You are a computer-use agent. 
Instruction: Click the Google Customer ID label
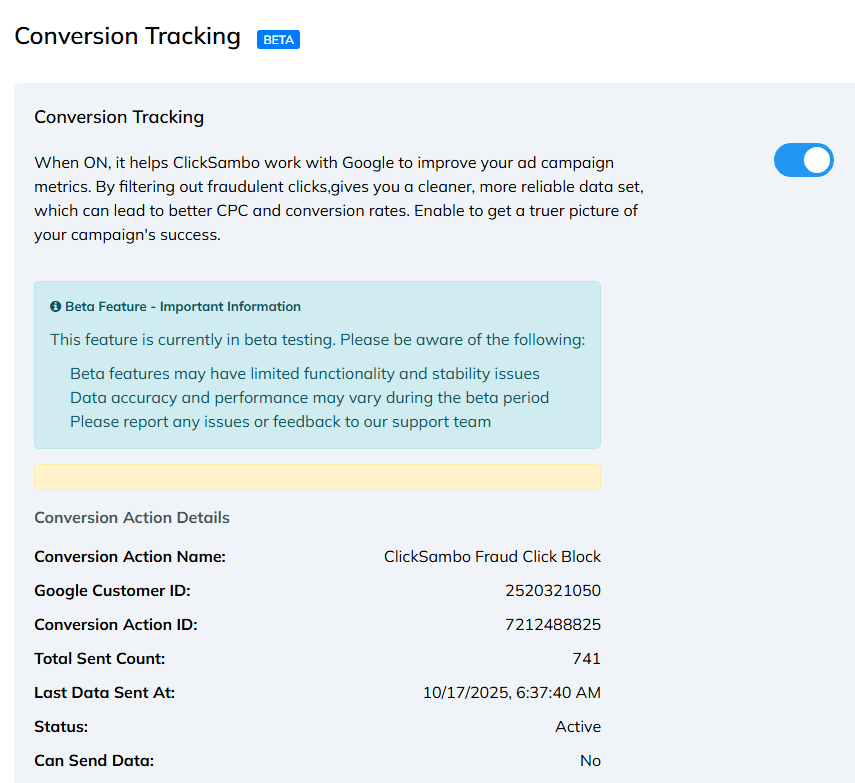pyautogui.click(x=112, y=591)
